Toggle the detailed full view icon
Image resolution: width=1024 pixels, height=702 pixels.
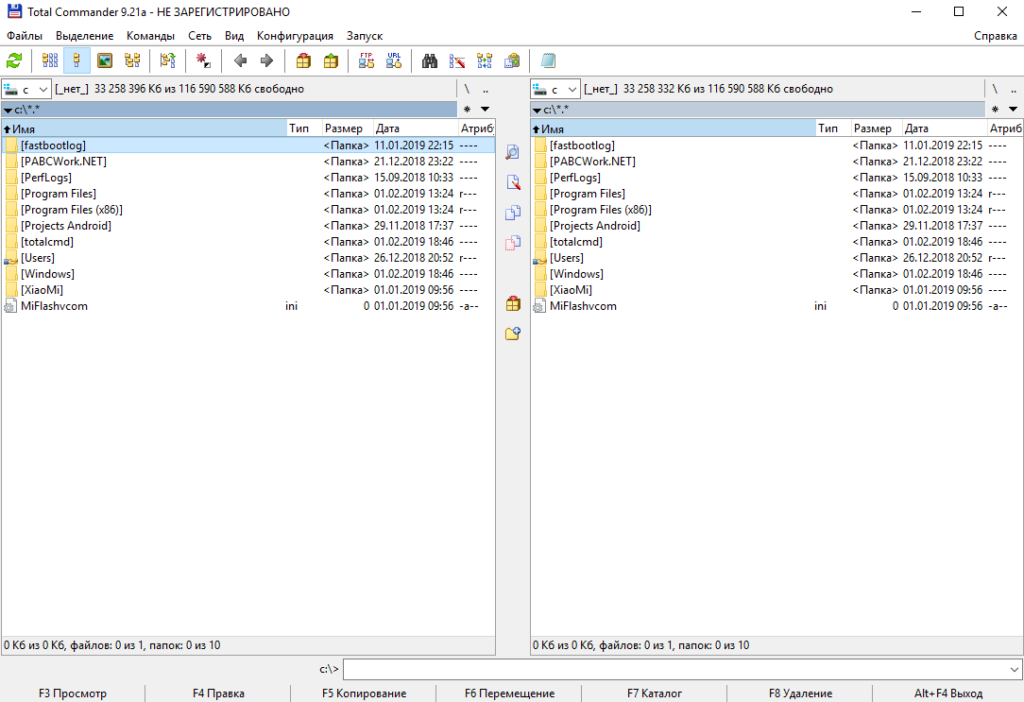[x=77, y=61]
